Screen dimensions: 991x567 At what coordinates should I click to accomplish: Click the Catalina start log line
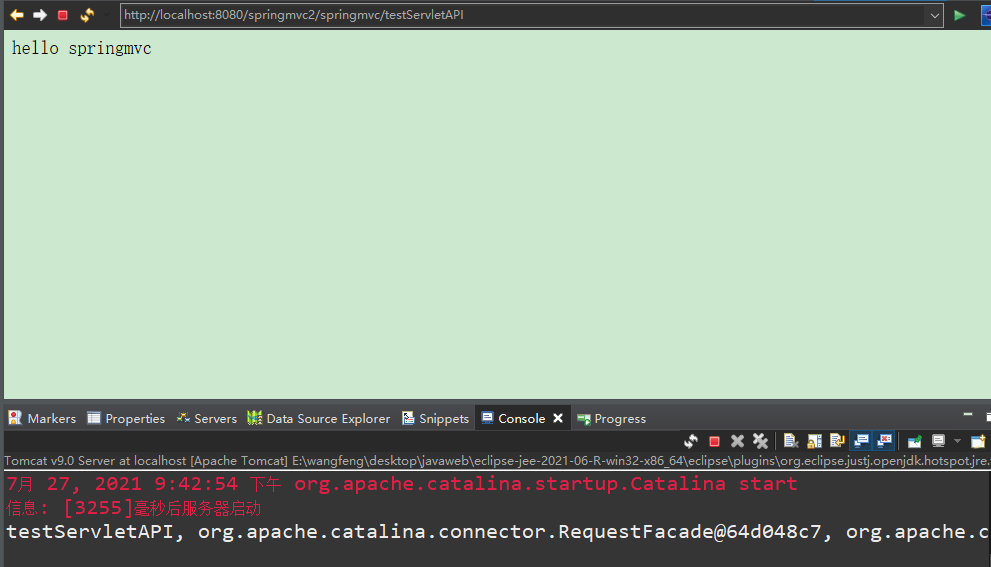(402, 484)
